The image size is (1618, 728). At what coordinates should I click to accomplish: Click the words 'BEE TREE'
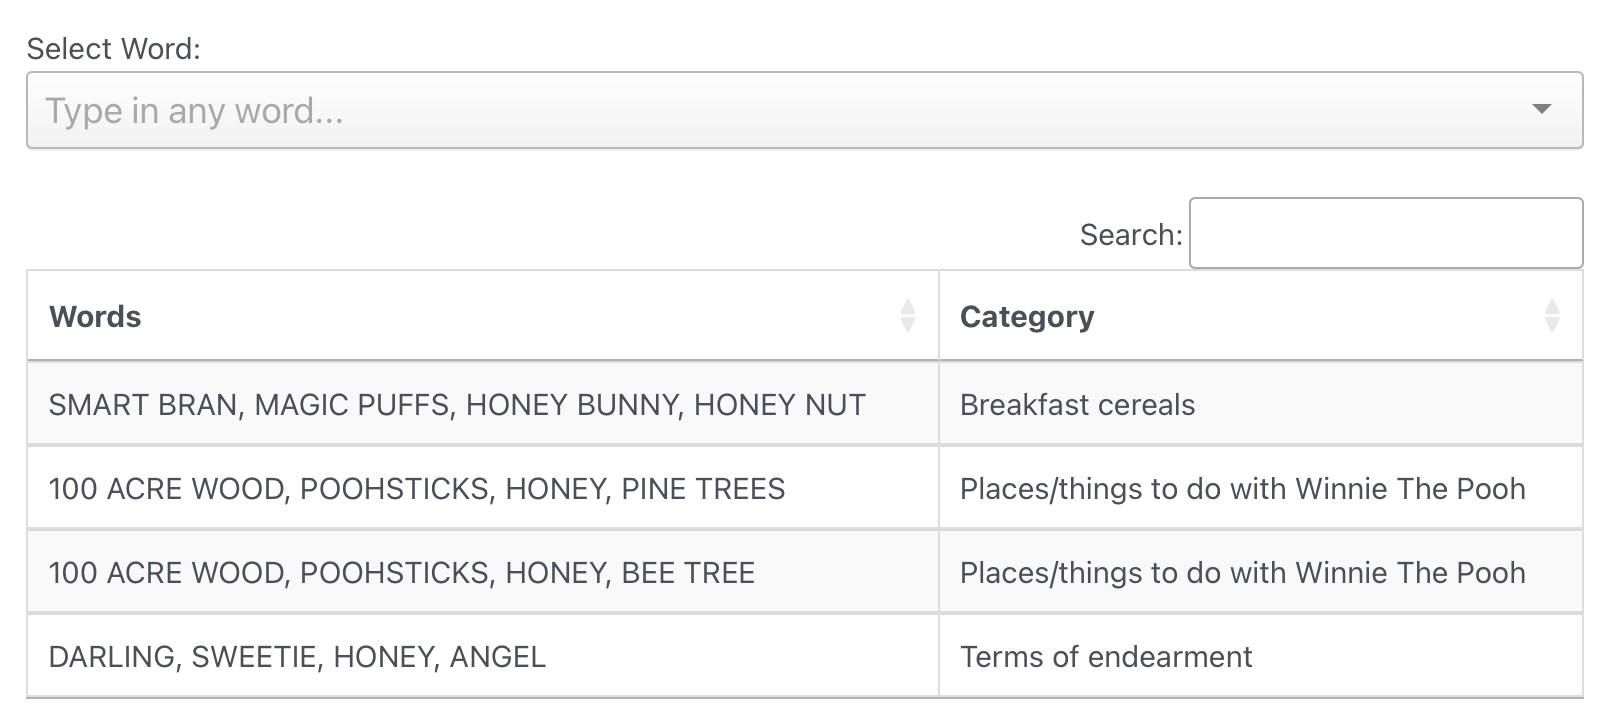688,573
